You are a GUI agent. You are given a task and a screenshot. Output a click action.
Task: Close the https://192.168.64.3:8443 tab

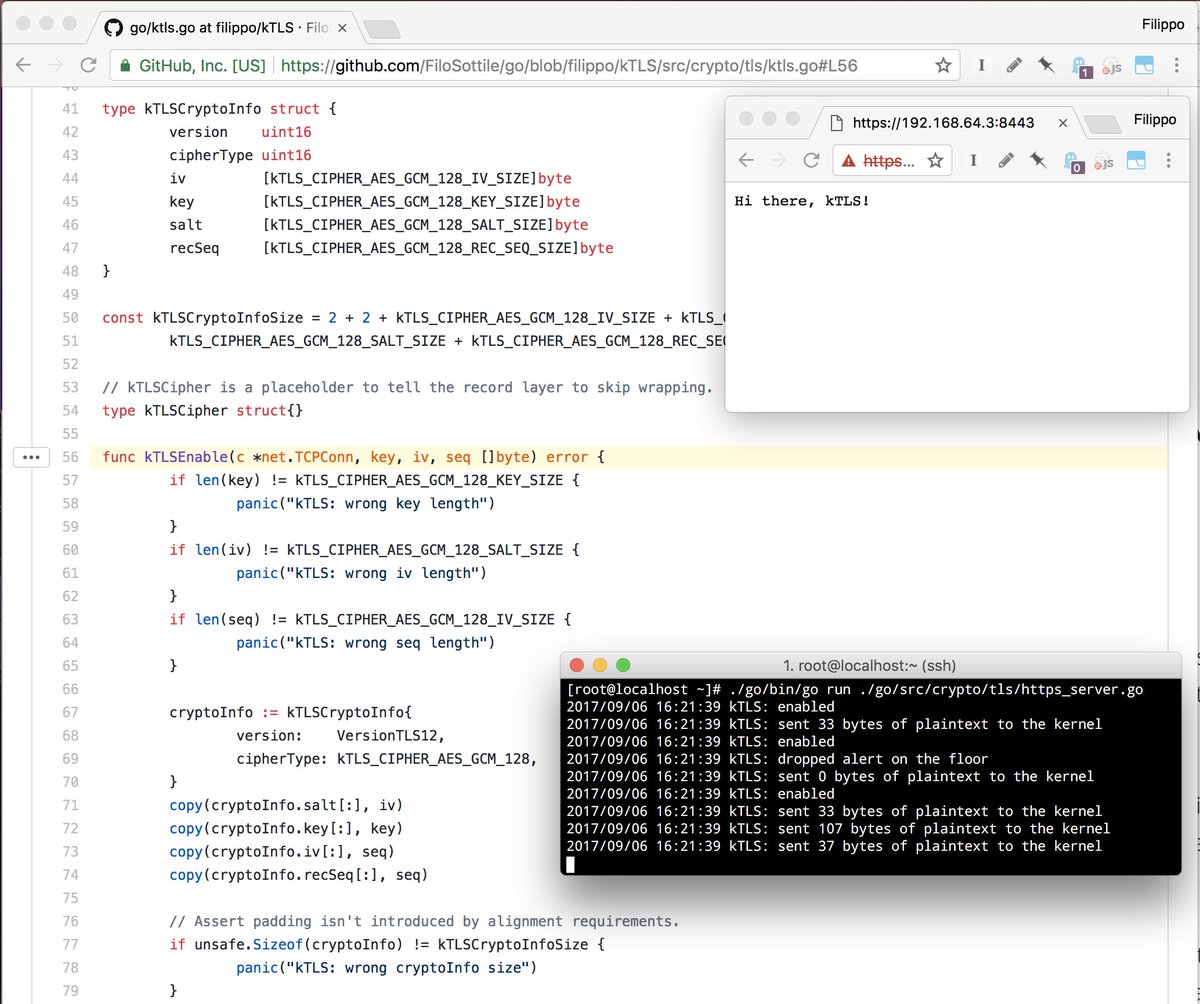point(1062,123)
